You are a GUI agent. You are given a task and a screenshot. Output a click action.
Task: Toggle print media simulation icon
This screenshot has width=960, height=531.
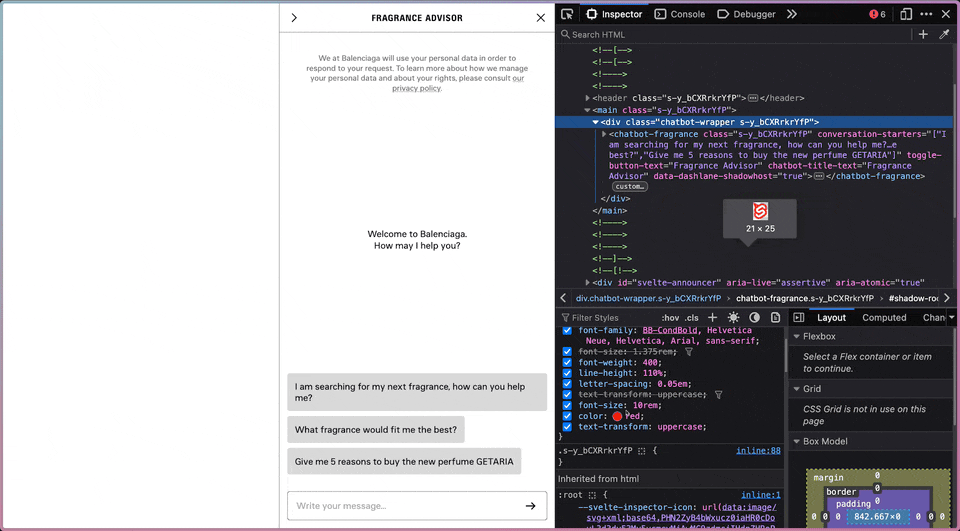775,318
